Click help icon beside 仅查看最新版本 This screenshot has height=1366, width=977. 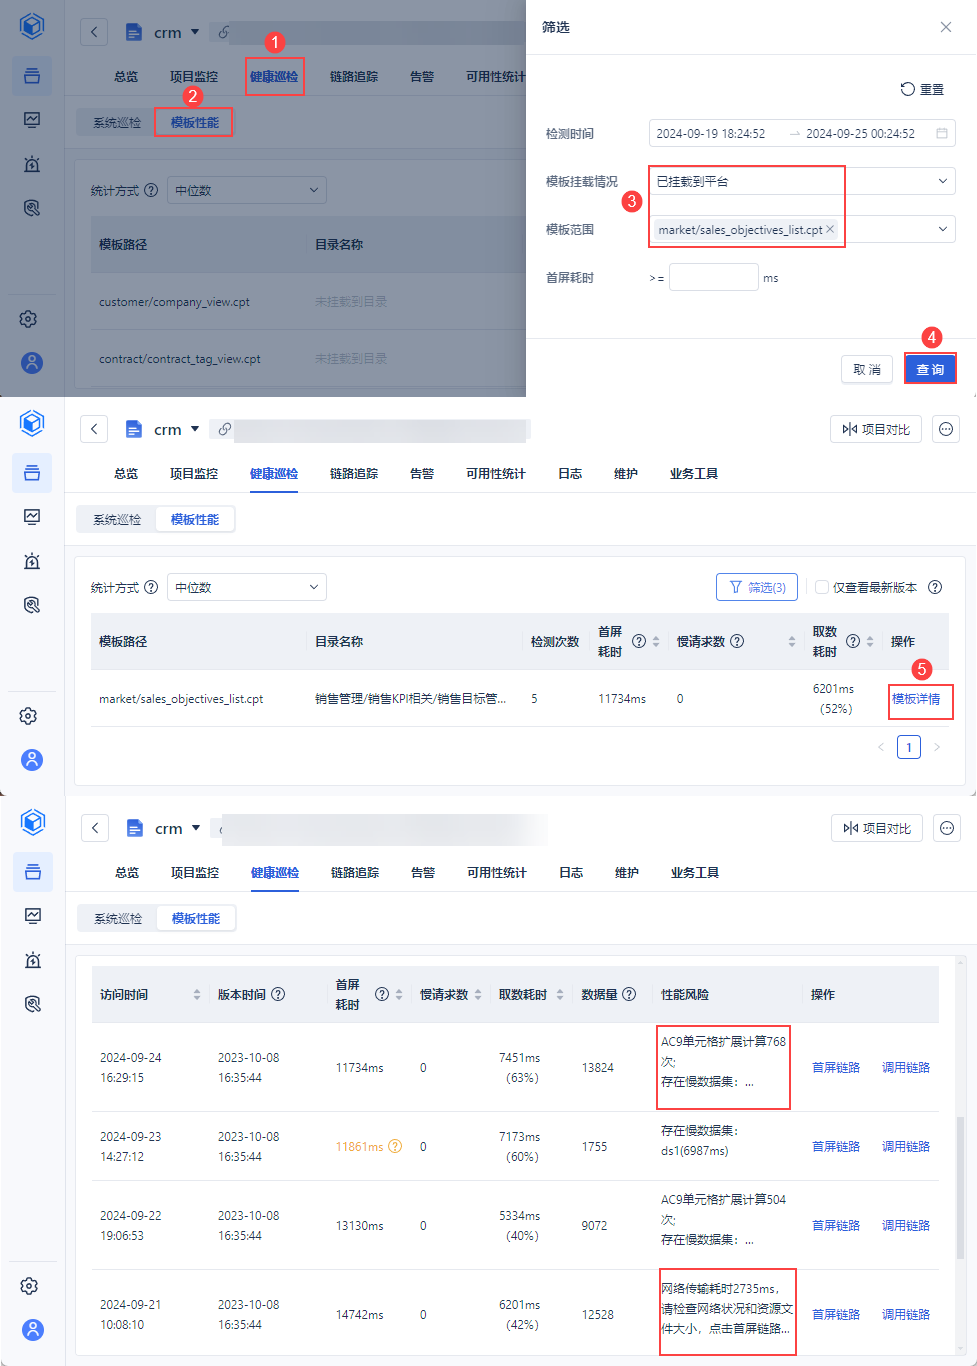(935, 587)
